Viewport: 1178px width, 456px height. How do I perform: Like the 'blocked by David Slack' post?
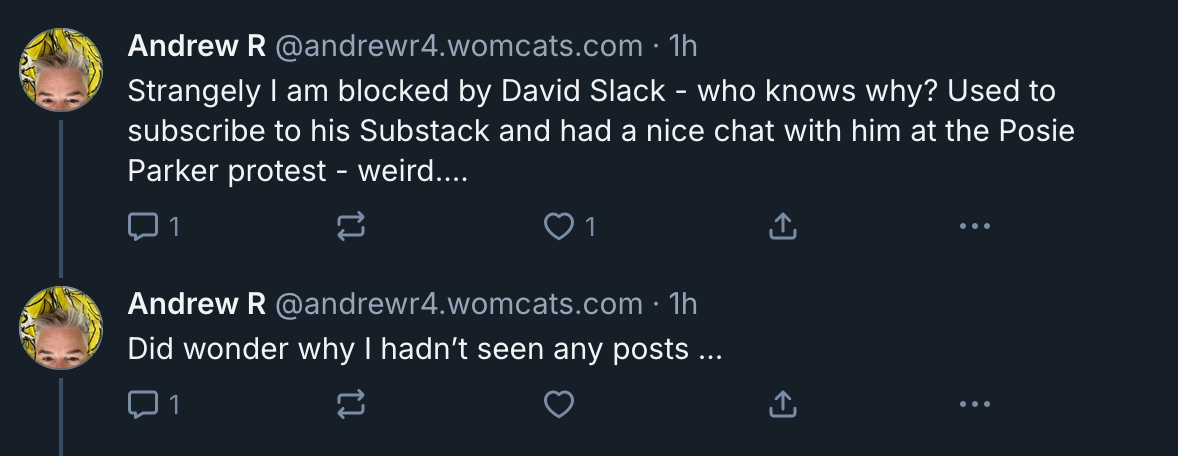(x=557, y=228)
